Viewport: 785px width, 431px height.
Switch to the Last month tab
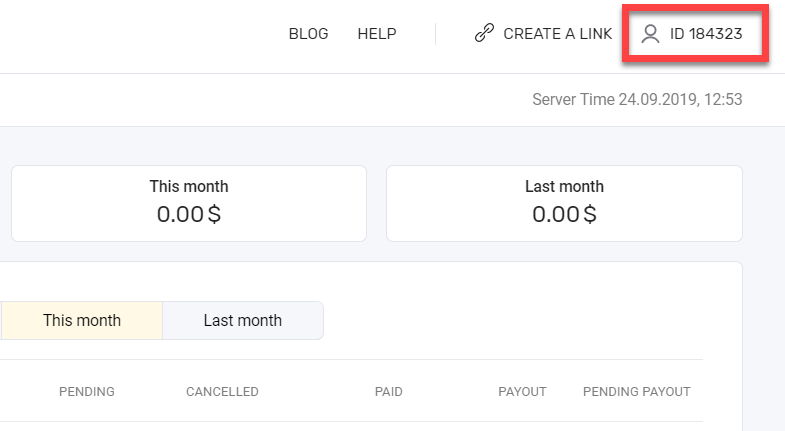click(243, 320)
